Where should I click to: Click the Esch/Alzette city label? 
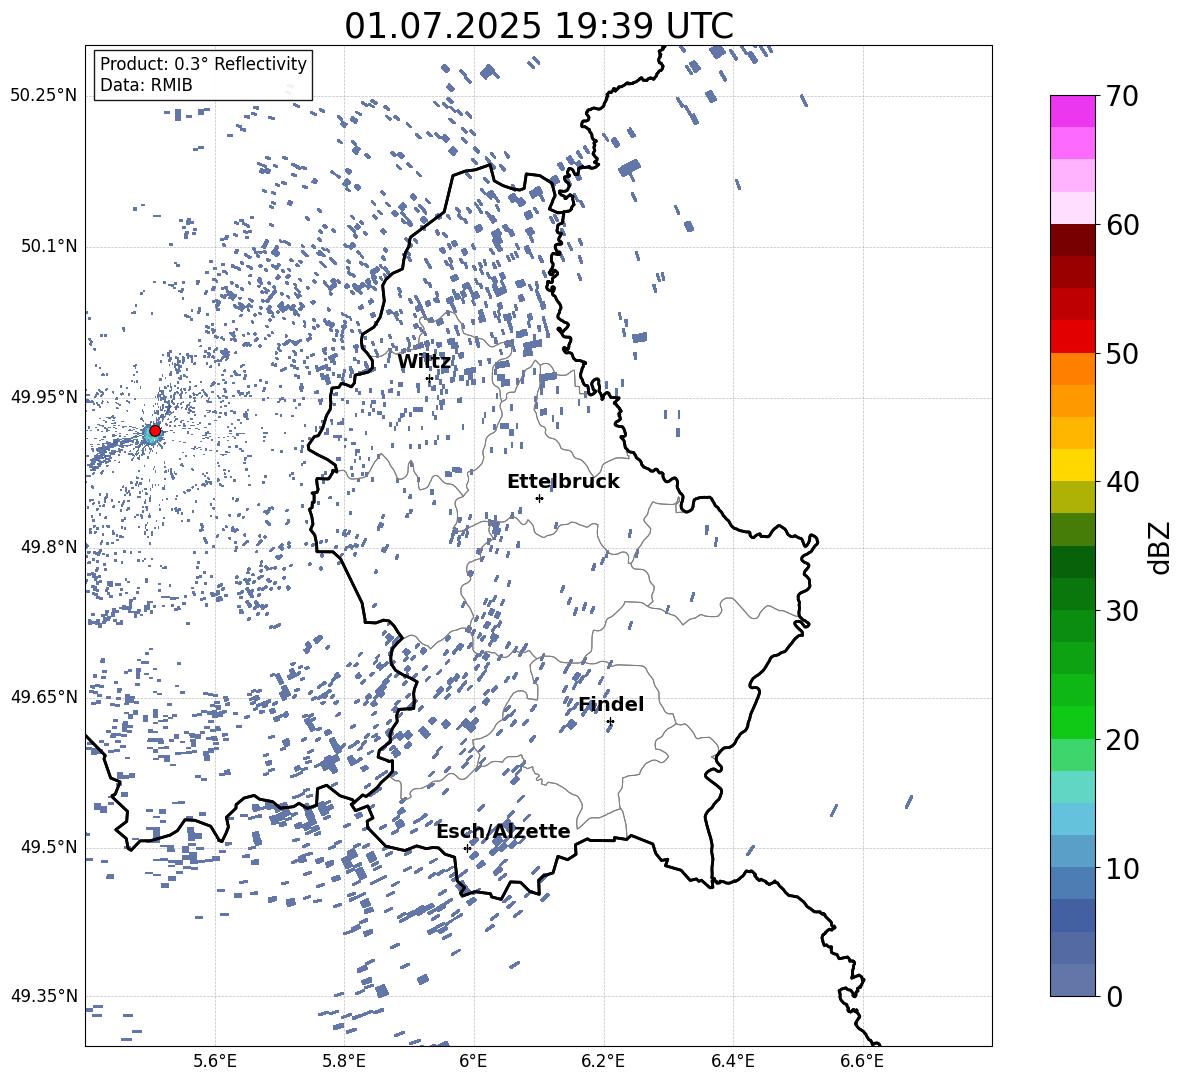[503, 831]
